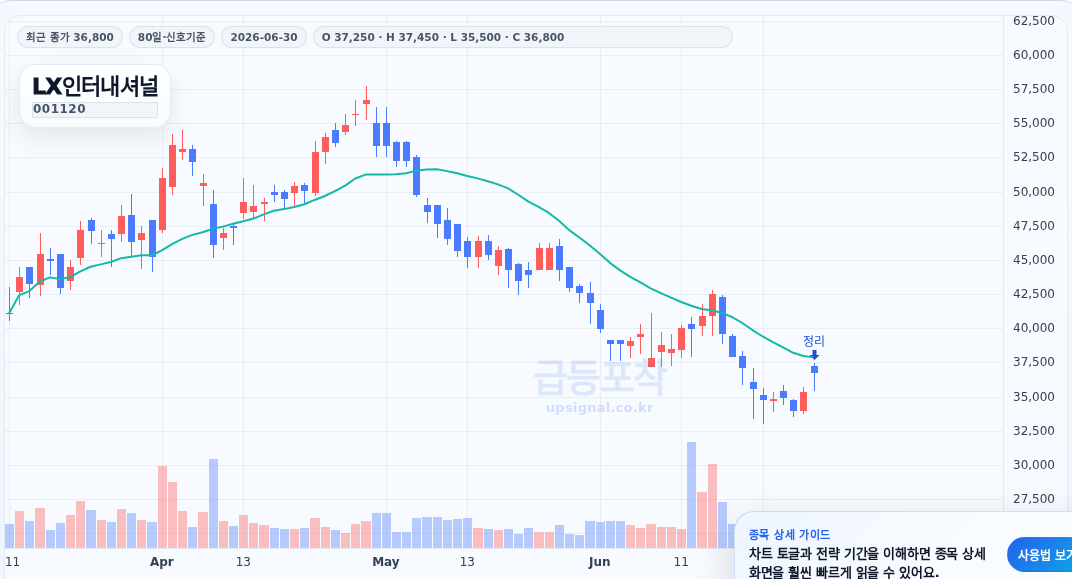This screenshot has height=579, width=1072.
Task: Select the tallest blue volume bar near Jun 11
Action: point(691,495)
